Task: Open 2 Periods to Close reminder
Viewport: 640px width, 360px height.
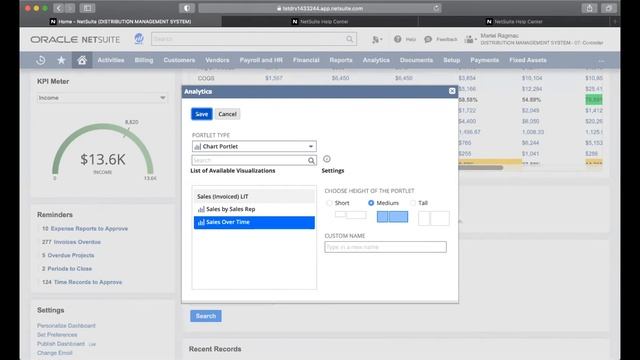Action: pyautogui.click(x=67, y=269)
